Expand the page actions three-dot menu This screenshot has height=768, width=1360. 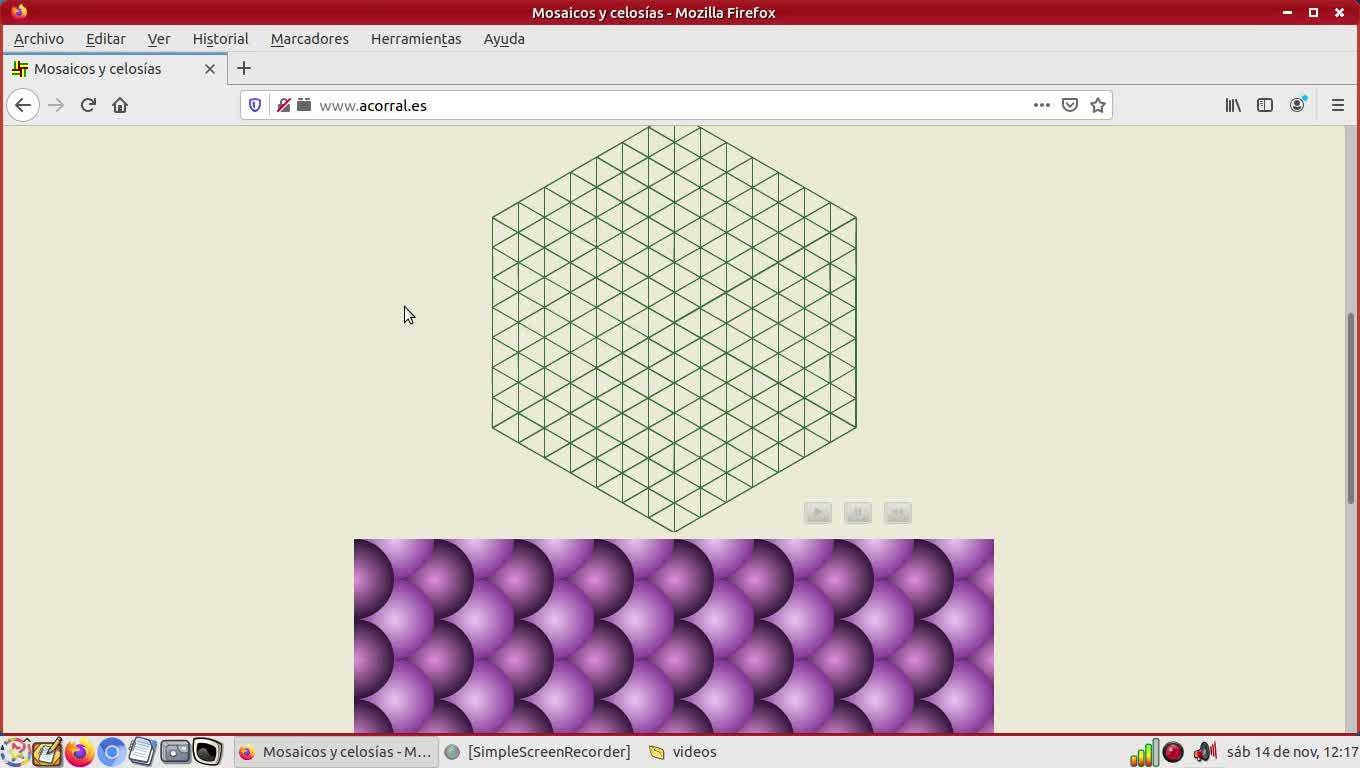coord(1041,105)
